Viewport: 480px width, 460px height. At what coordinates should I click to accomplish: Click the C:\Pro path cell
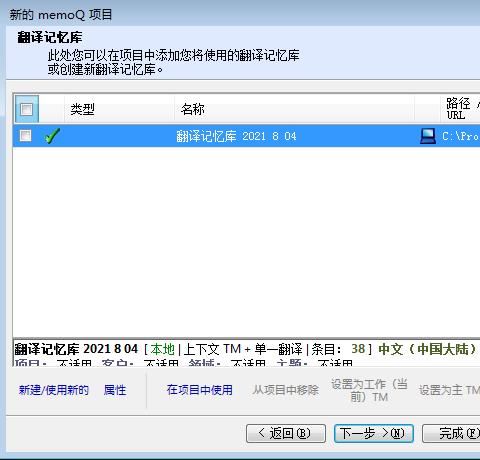[460, 136]
